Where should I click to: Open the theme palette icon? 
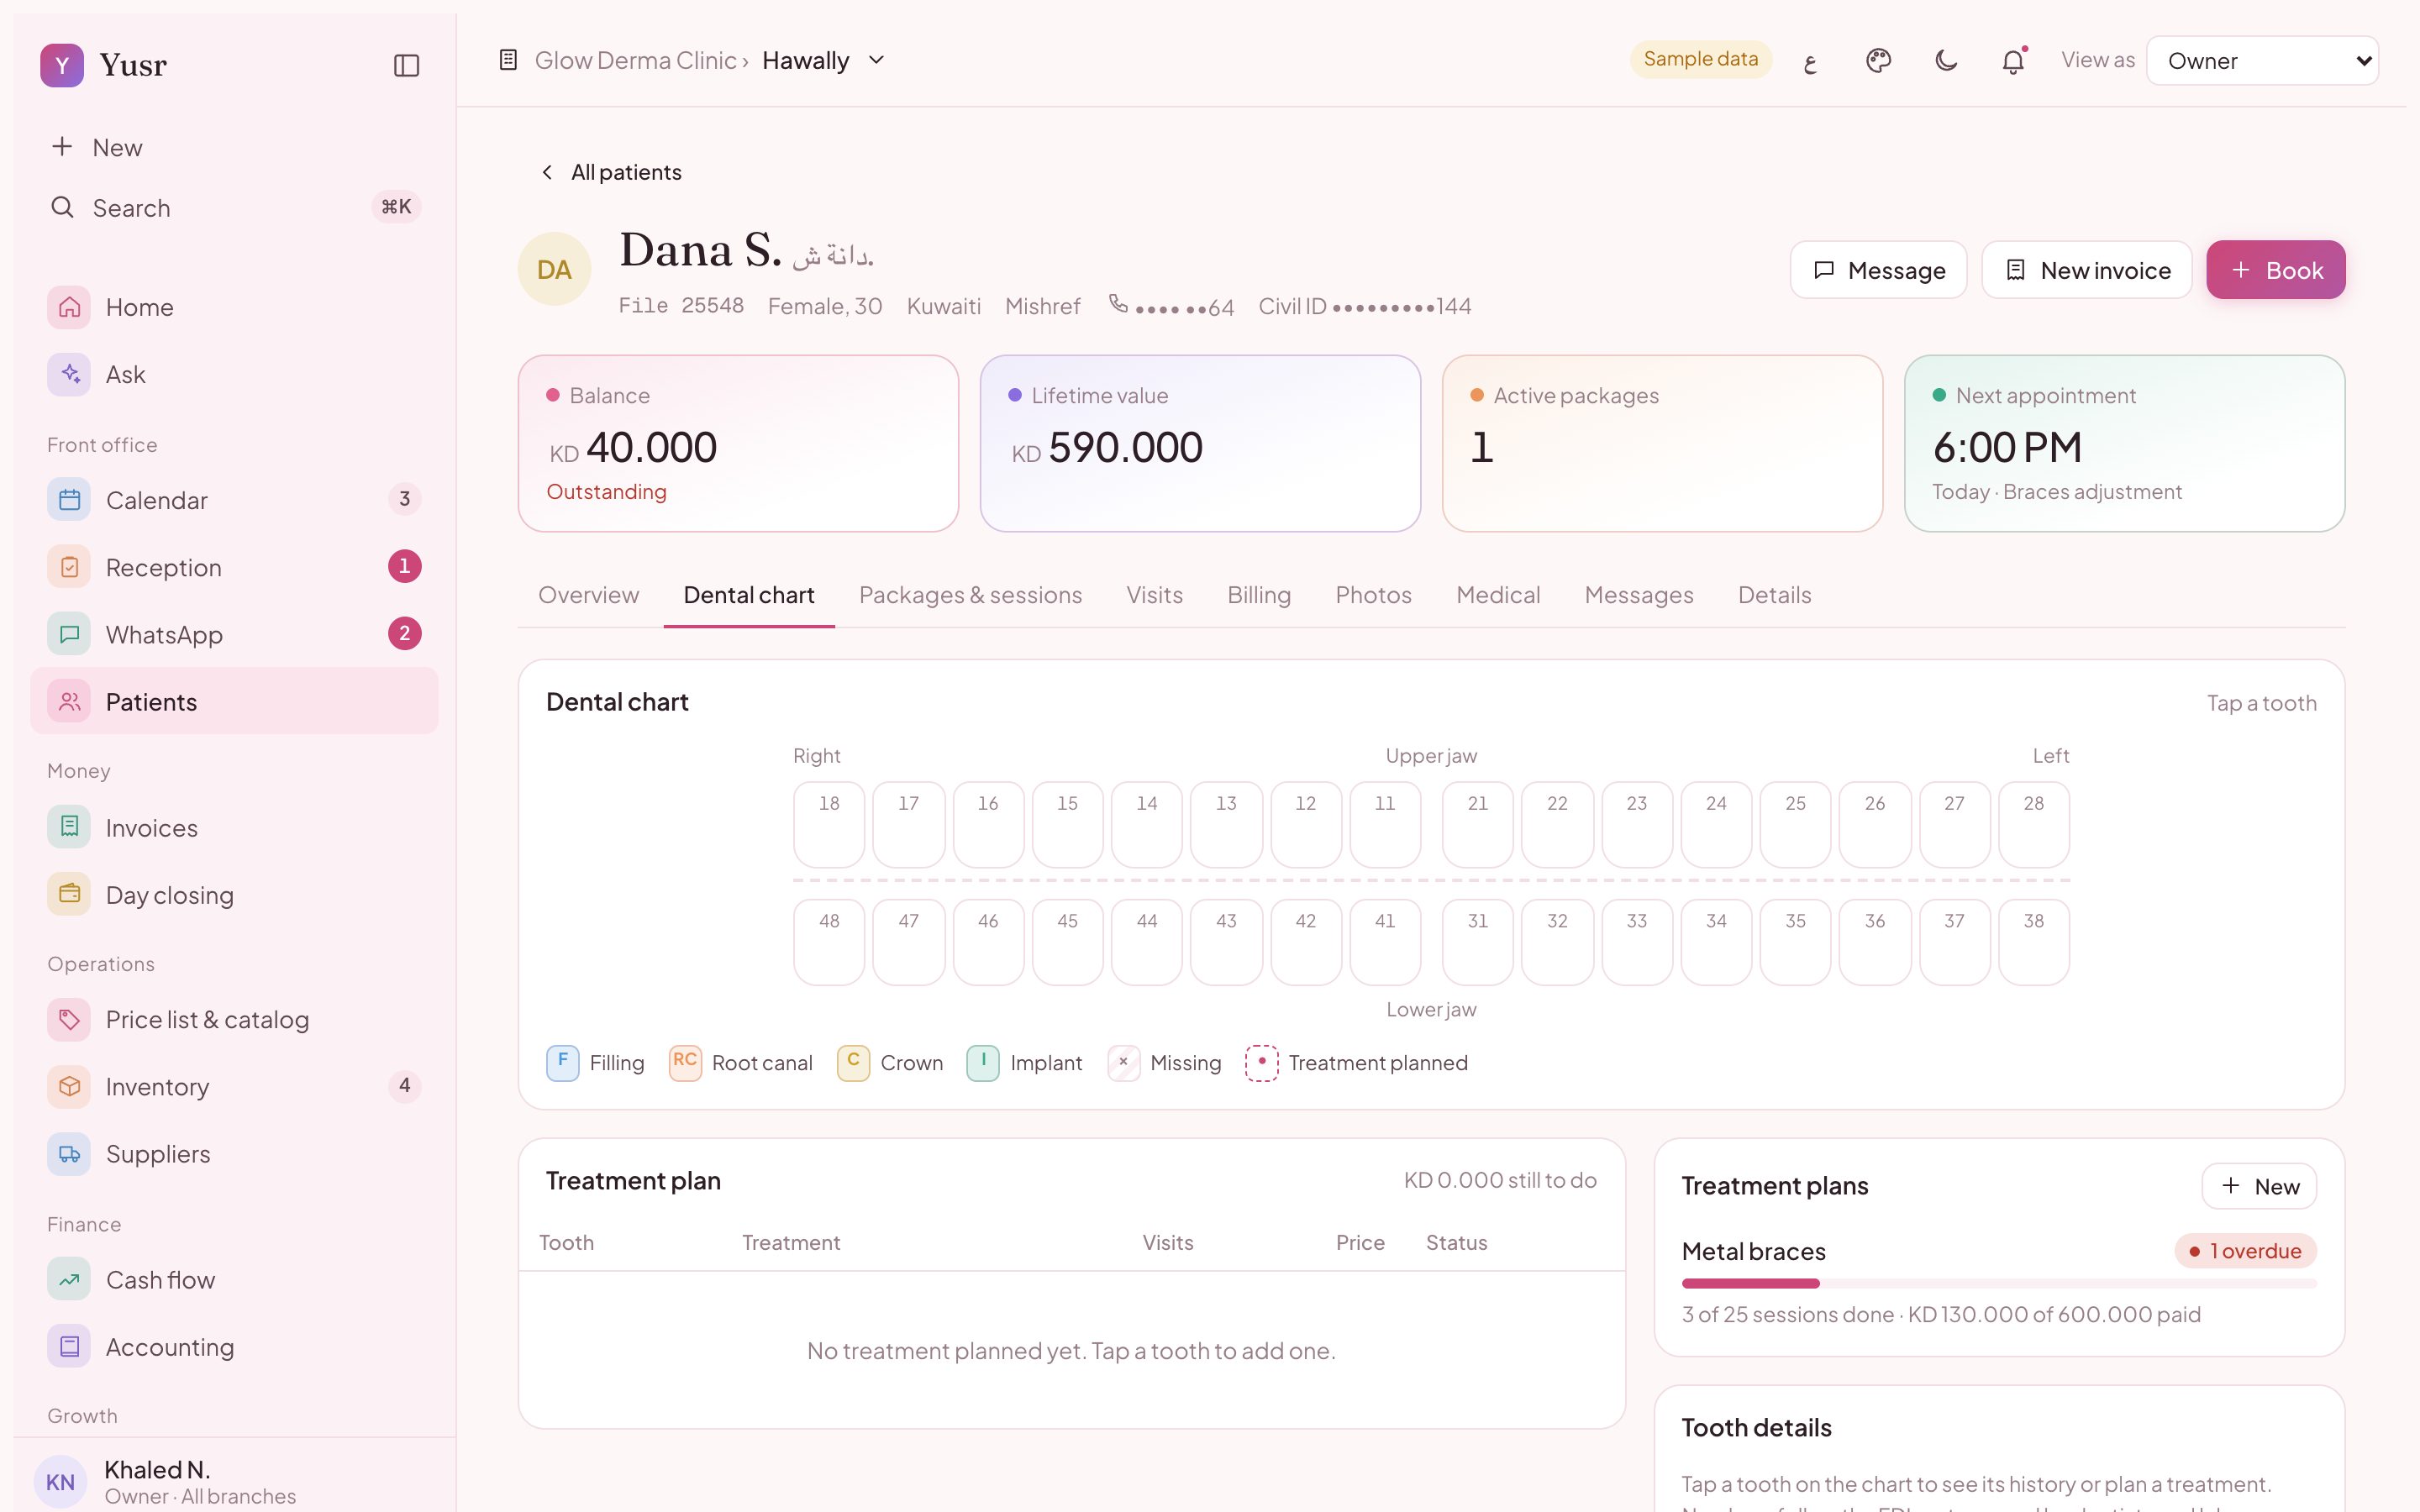click(x=1878, y=61)
